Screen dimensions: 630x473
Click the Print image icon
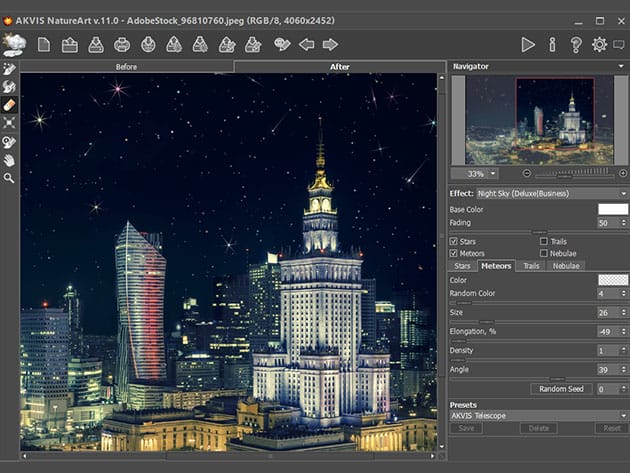click(x=122, y=44)
